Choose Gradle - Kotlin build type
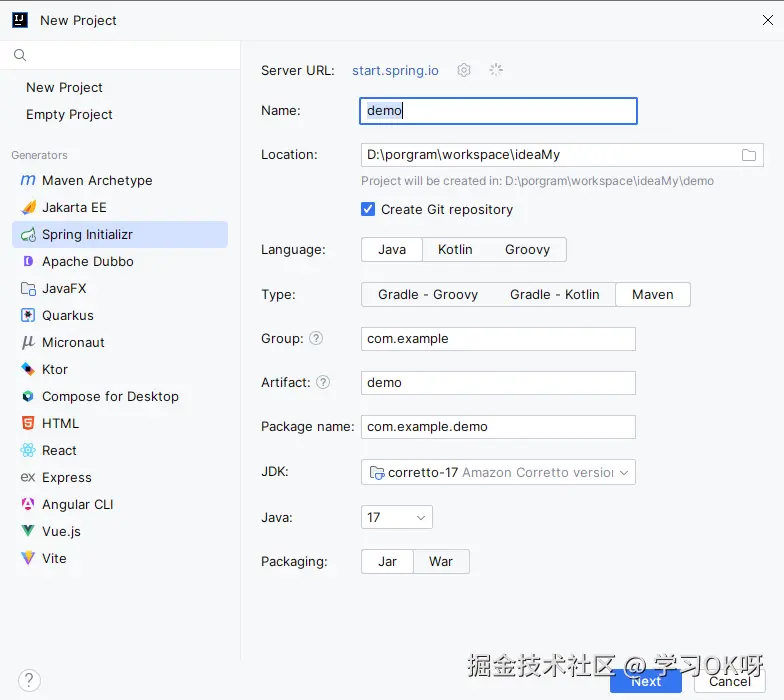Image resolution: width=784 pixels, height=700 pixels. tap(554, 294)
